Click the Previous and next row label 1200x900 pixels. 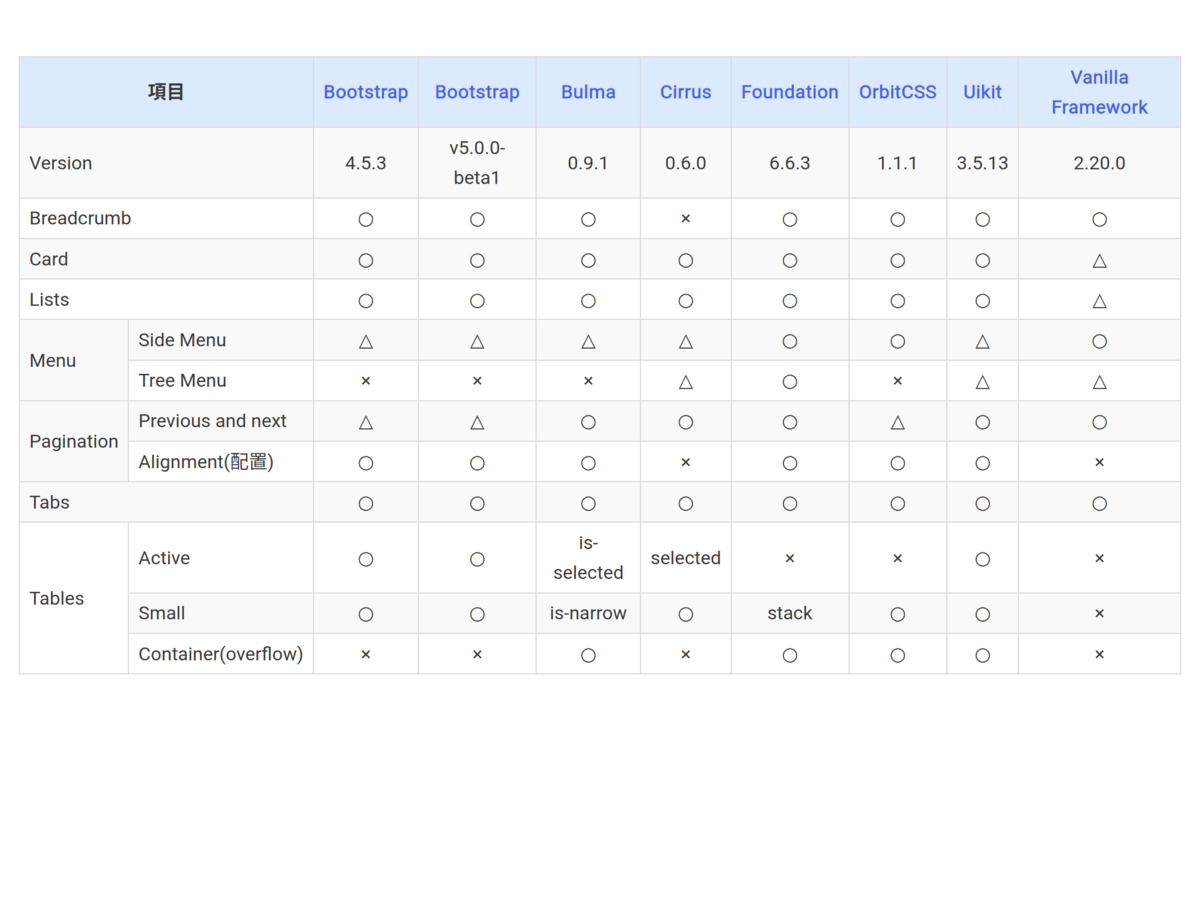pyautogui.click(x=212, y=421)
